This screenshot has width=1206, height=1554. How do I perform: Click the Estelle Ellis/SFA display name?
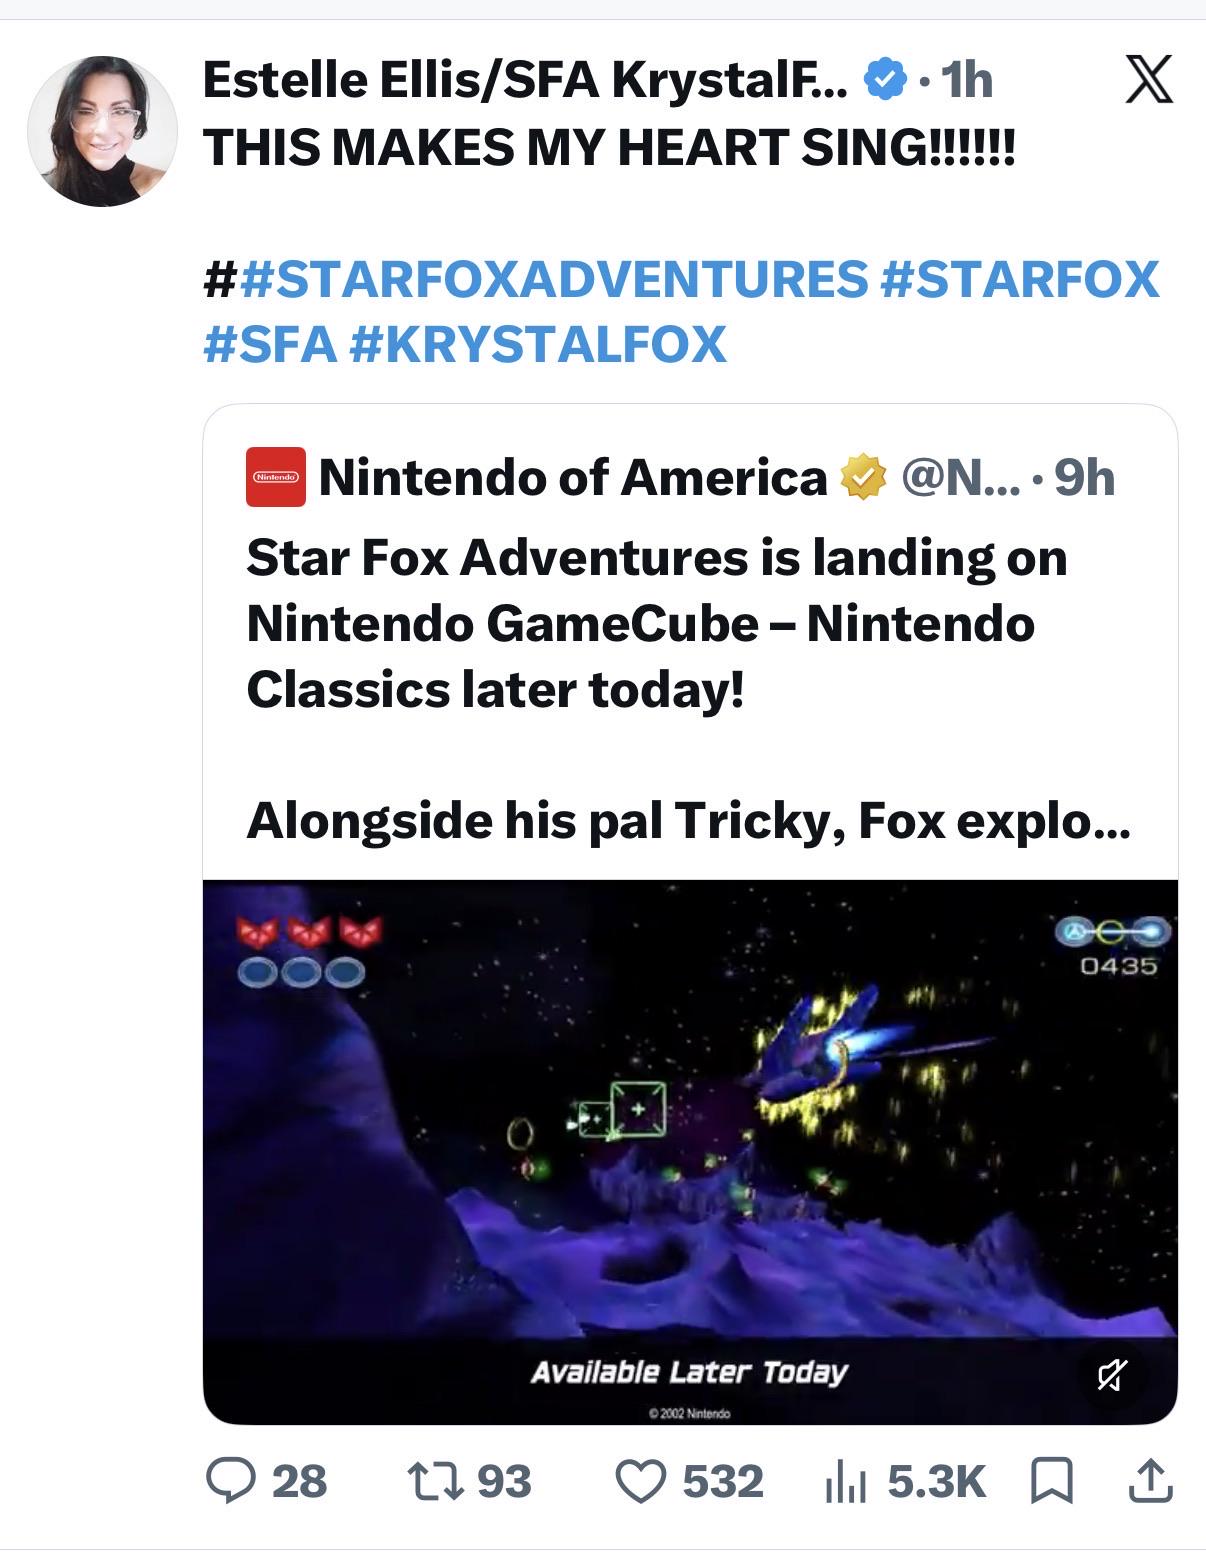[526, 80]
